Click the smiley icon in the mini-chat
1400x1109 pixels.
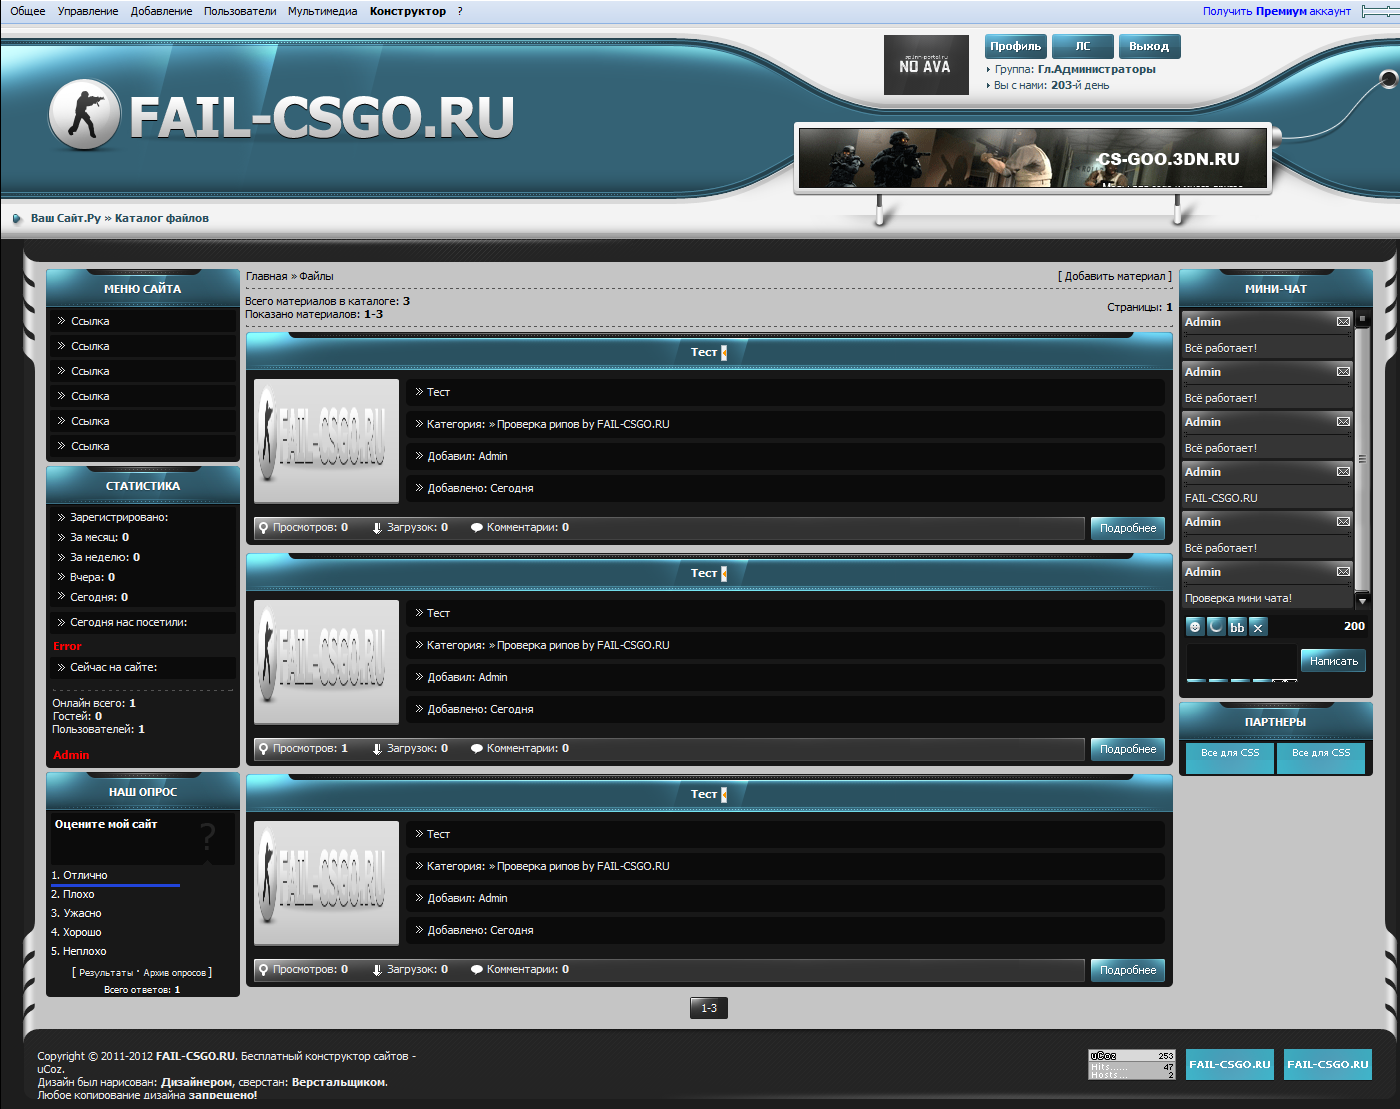[1194, 627]
